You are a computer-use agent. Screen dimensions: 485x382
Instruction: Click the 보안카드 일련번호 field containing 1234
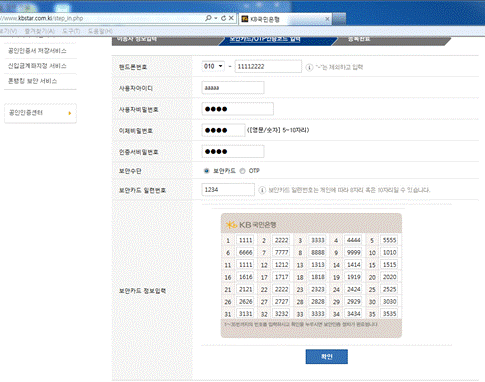point(228,190)
